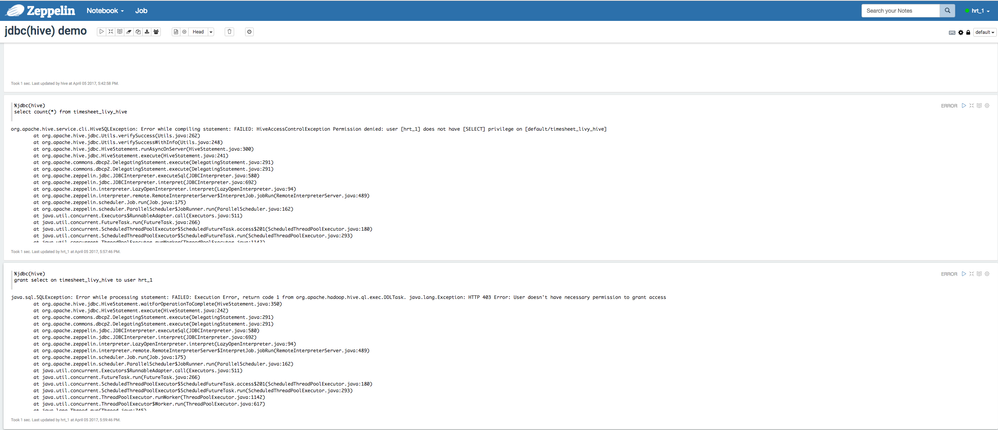Run all paragraphs in the note

pos(102,32)
